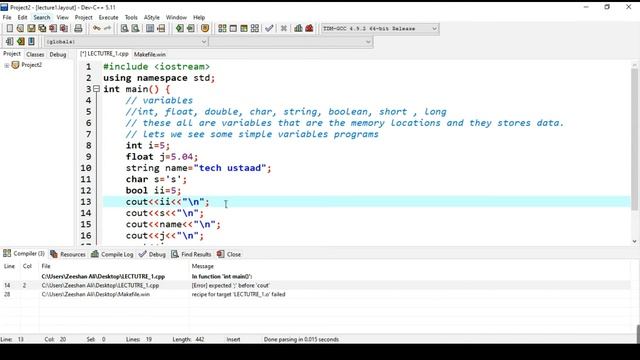The height and width of the screenshot is (360, 640).
Task: Switch to the Makefile.win editor tab
Action: pos(150,54)
